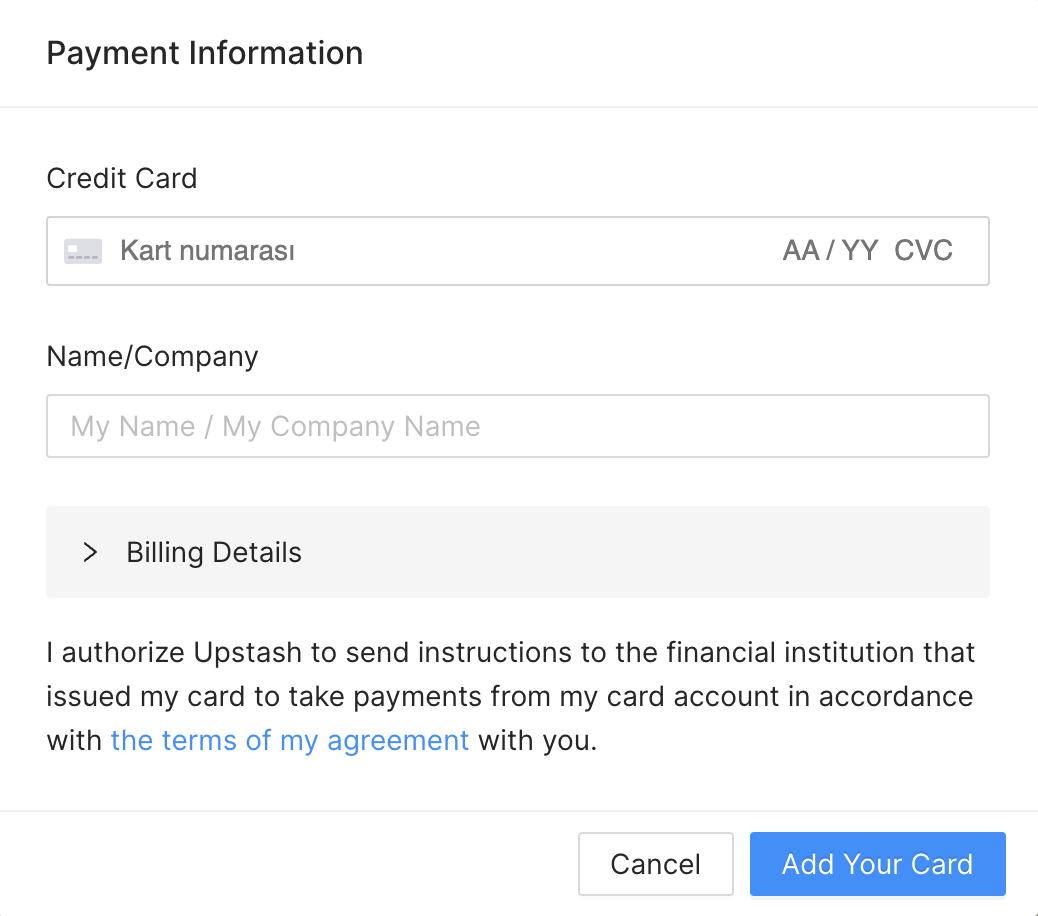Click the gray card icon in the card field

(83, 252)
